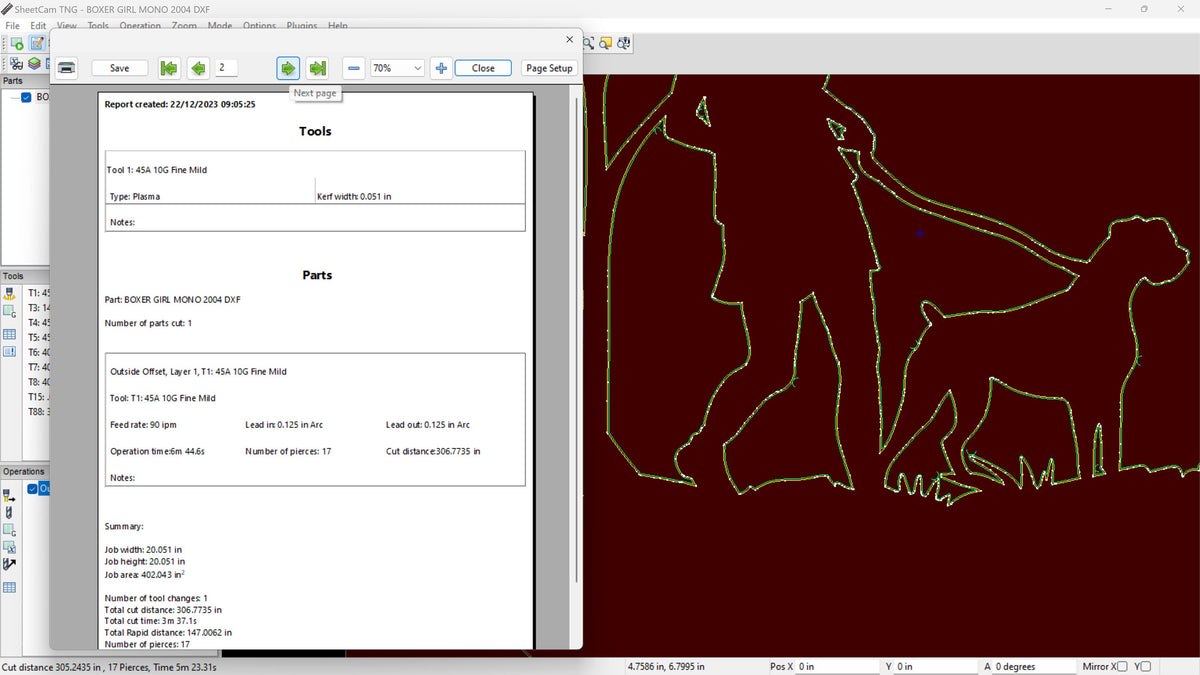The image size is (1200, 675).
Task: Click the rightmost view tool icon in toolbar
Action: [624, 43]
